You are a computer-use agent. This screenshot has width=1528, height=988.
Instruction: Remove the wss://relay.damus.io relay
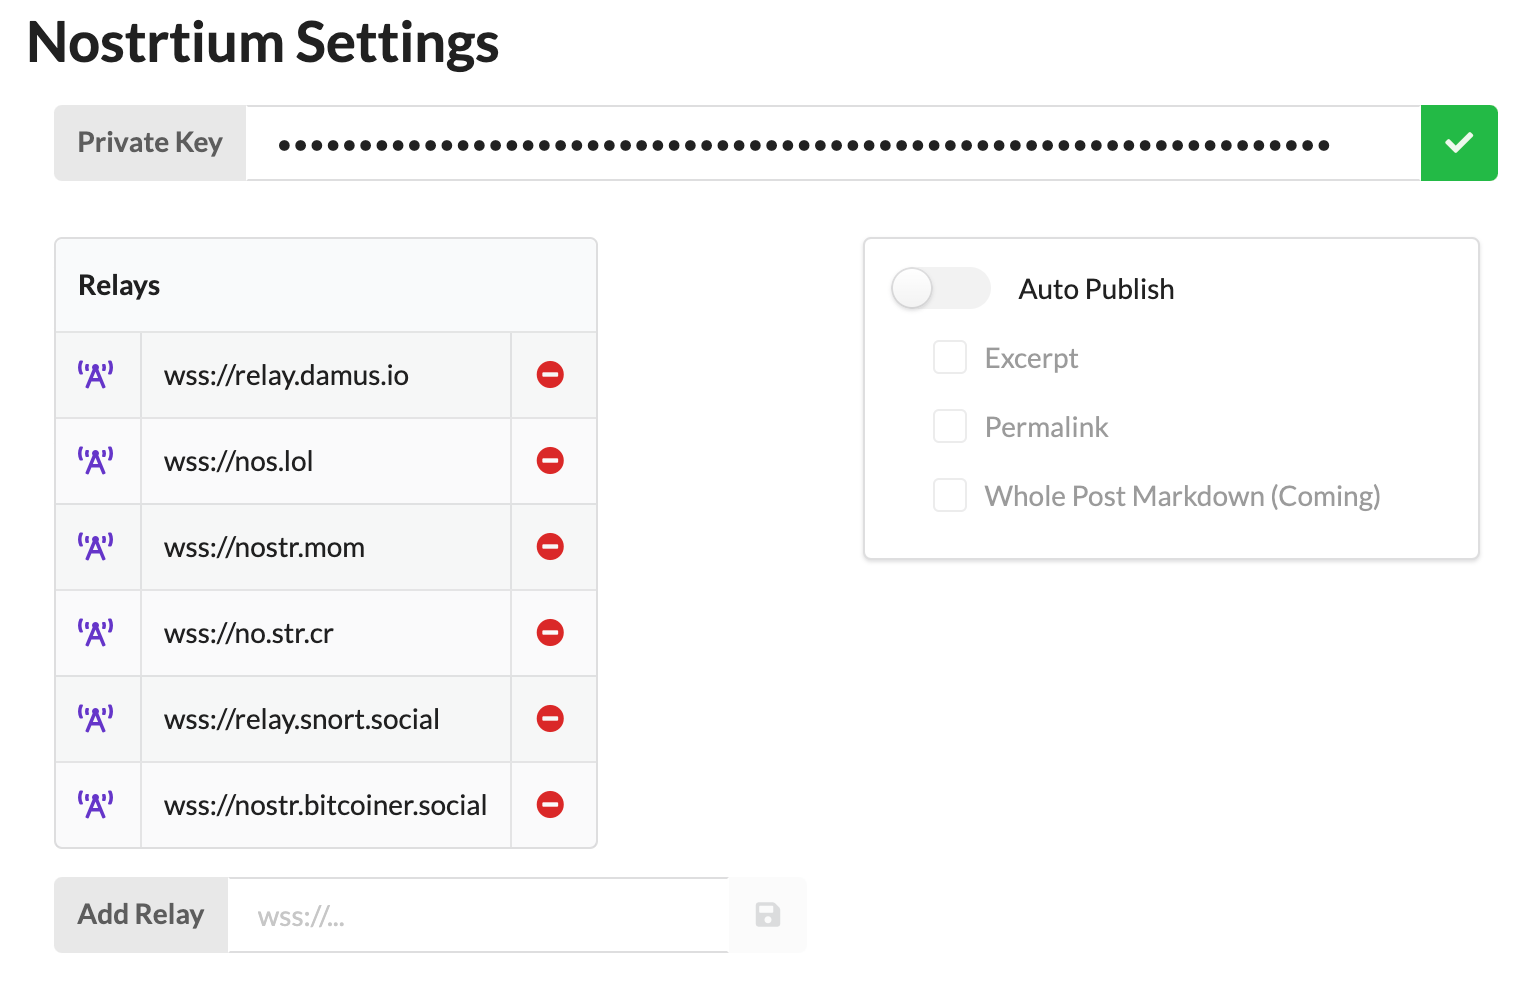[550, 375]
